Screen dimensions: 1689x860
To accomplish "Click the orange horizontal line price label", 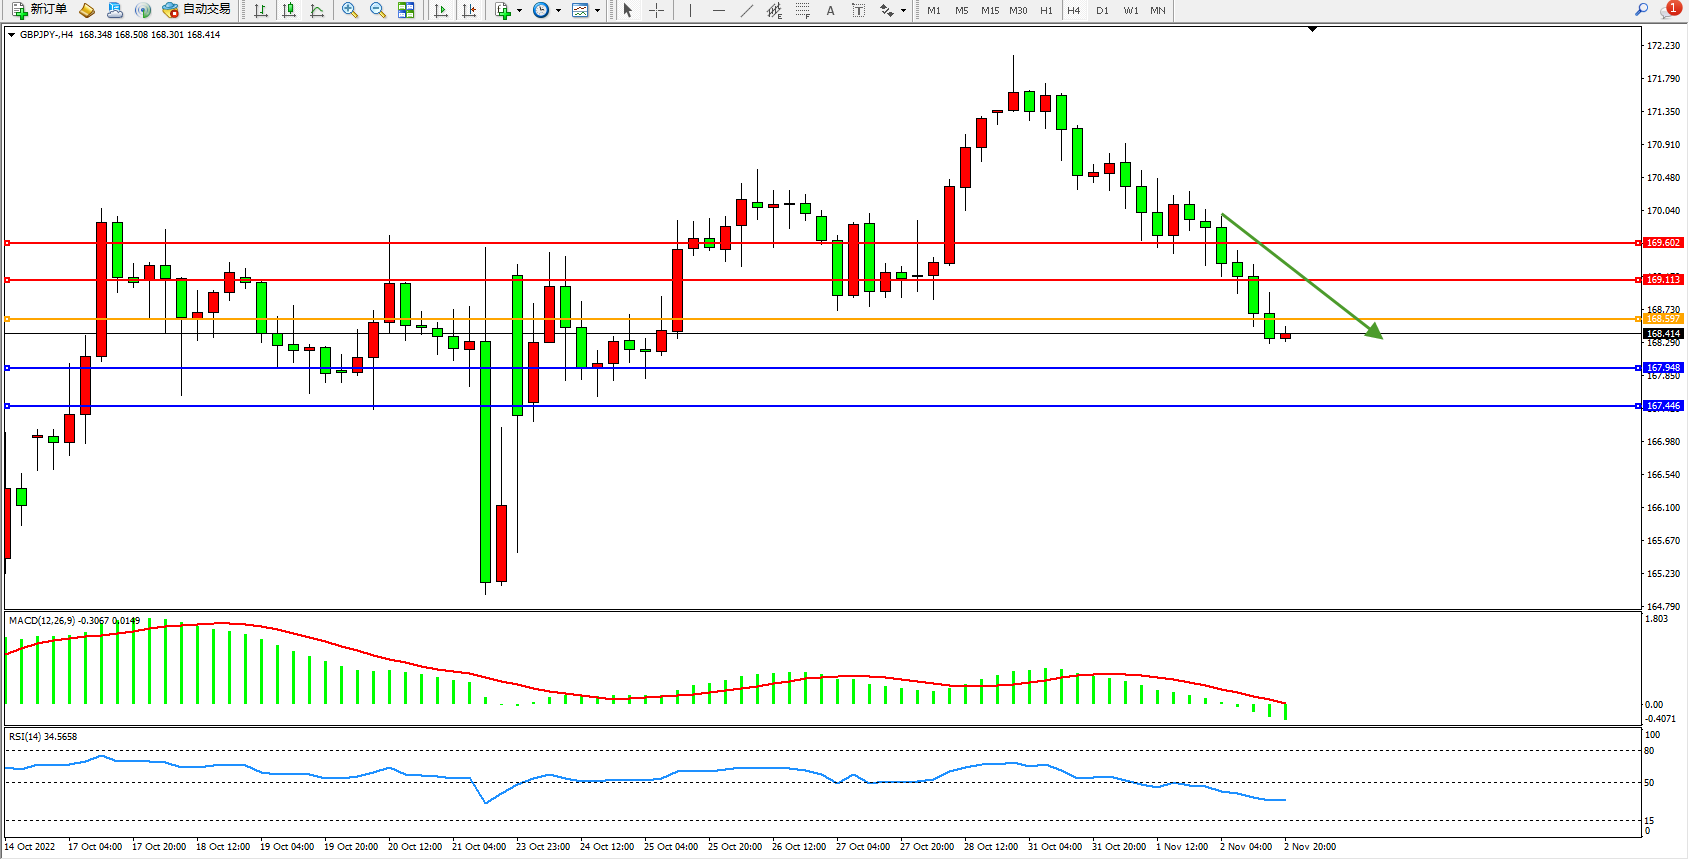I will coord(1663,319).
